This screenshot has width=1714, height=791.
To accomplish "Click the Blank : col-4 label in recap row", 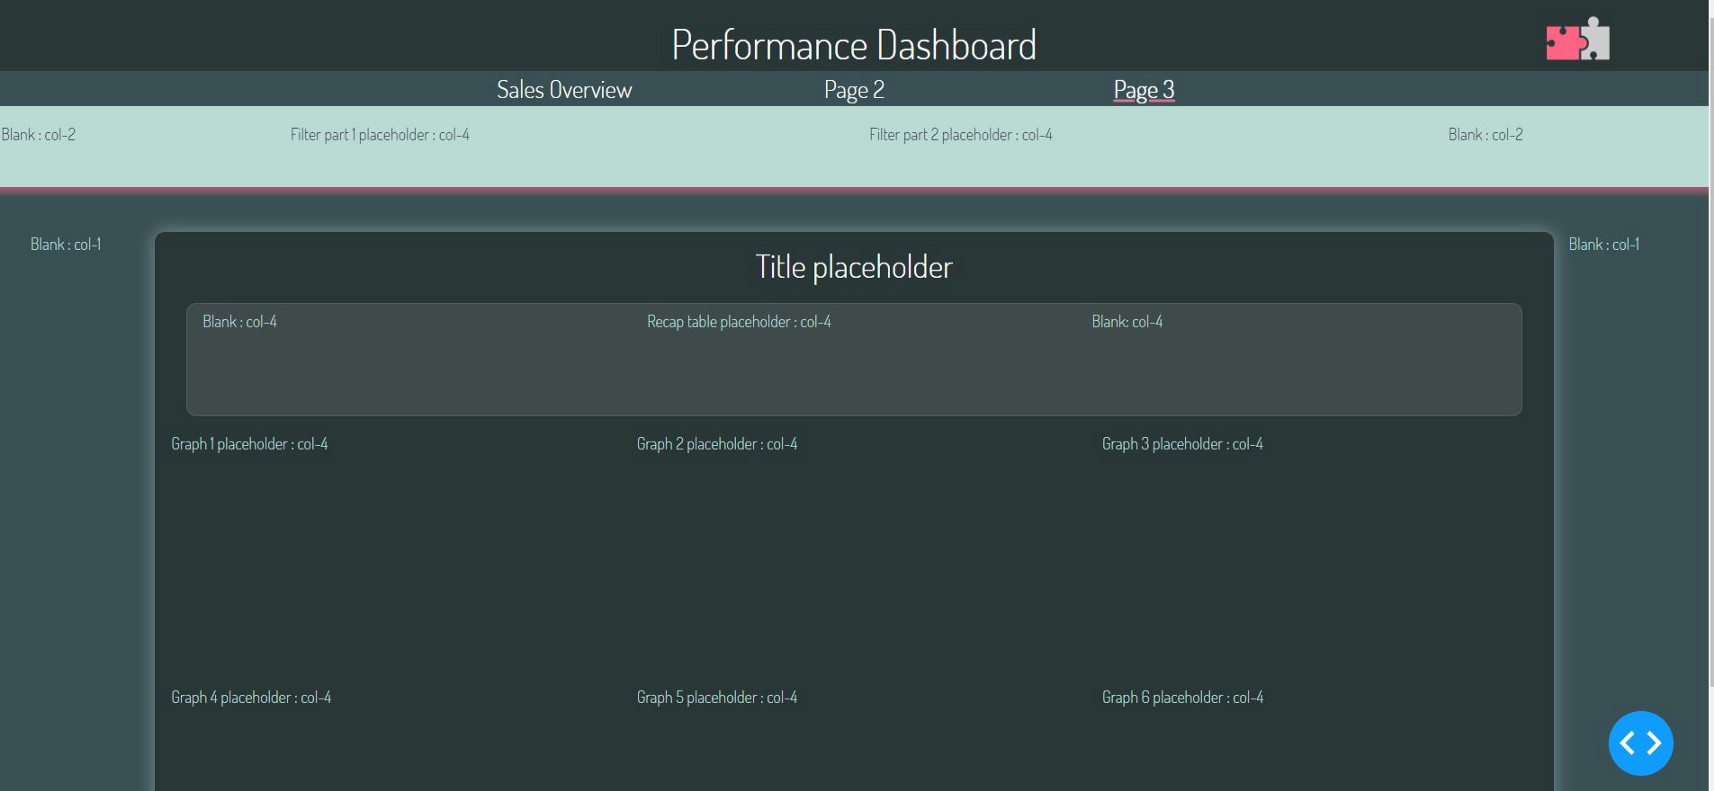I will pos(240,322).
